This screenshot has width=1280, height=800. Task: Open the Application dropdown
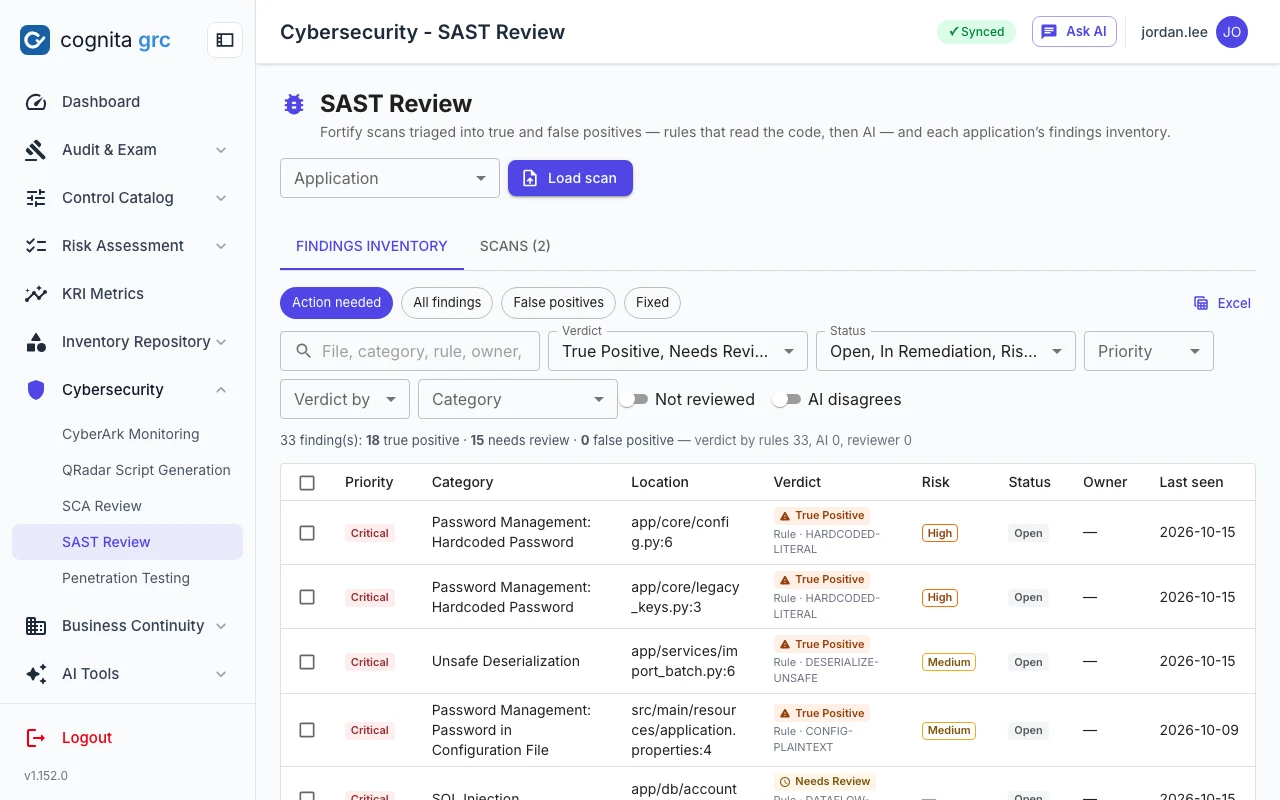pyautogui.click(x=390, y=178)
